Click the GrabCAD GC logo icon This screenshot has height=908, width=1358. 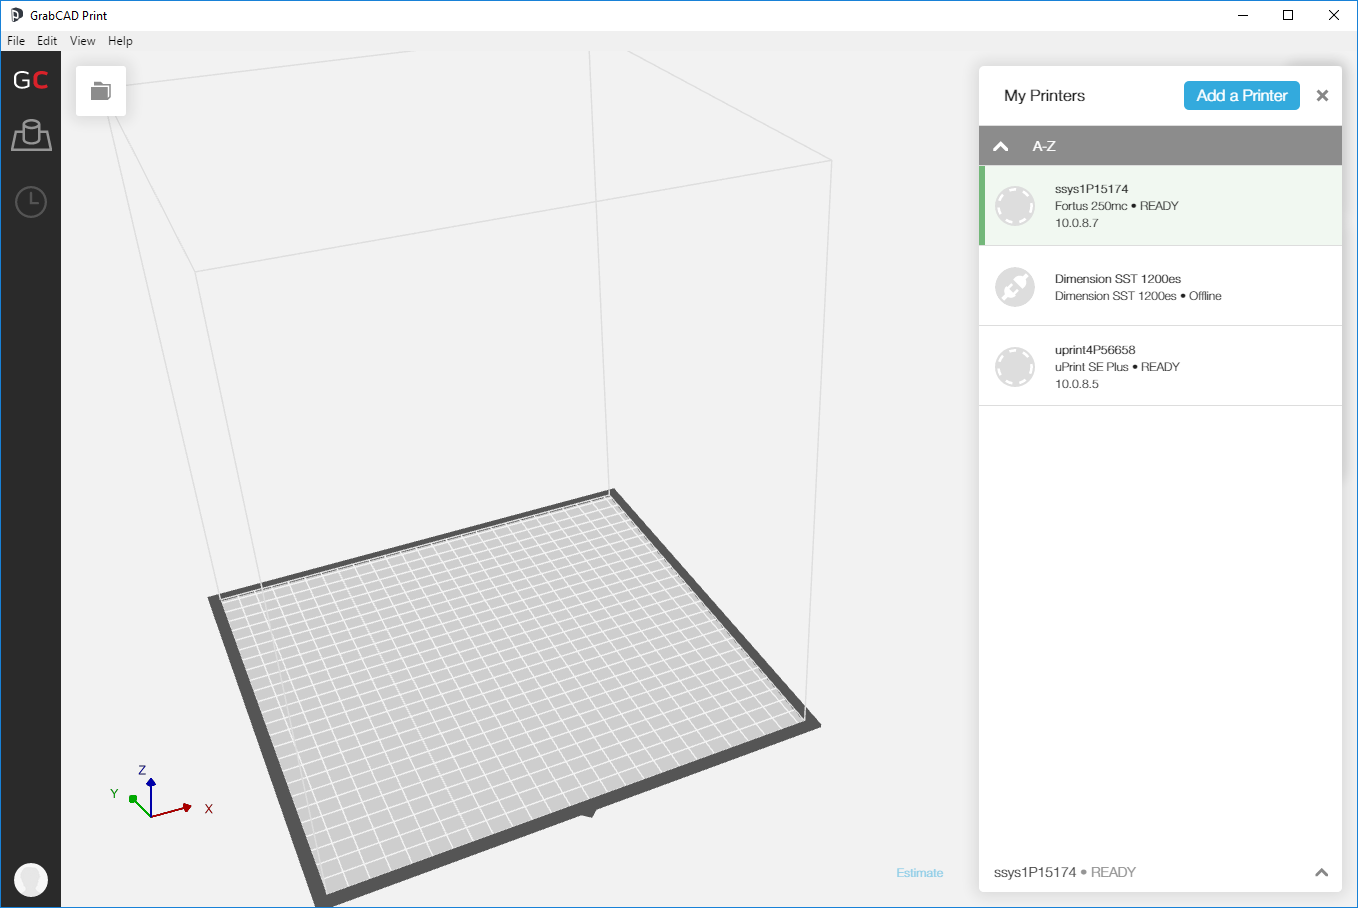coord(30,80)
